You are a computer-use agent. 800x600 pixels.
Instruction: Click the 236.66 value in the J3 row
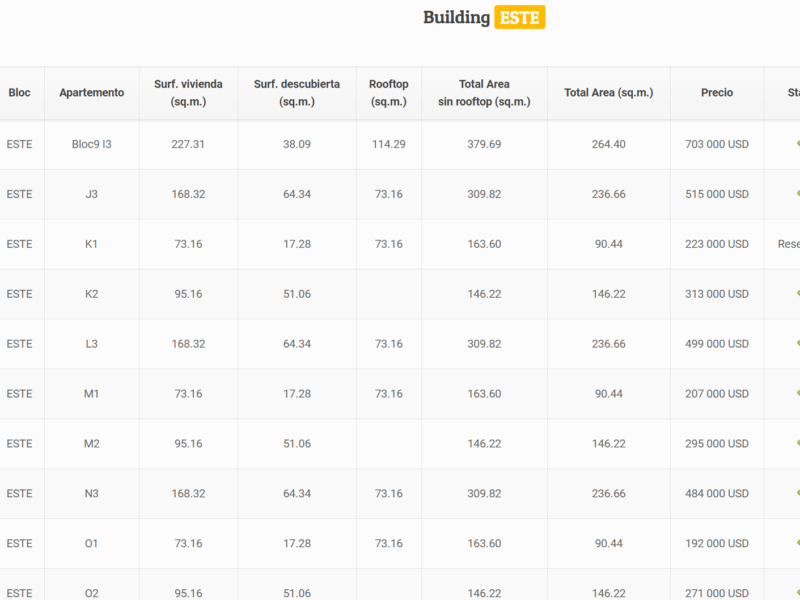(x=609, y=194)
